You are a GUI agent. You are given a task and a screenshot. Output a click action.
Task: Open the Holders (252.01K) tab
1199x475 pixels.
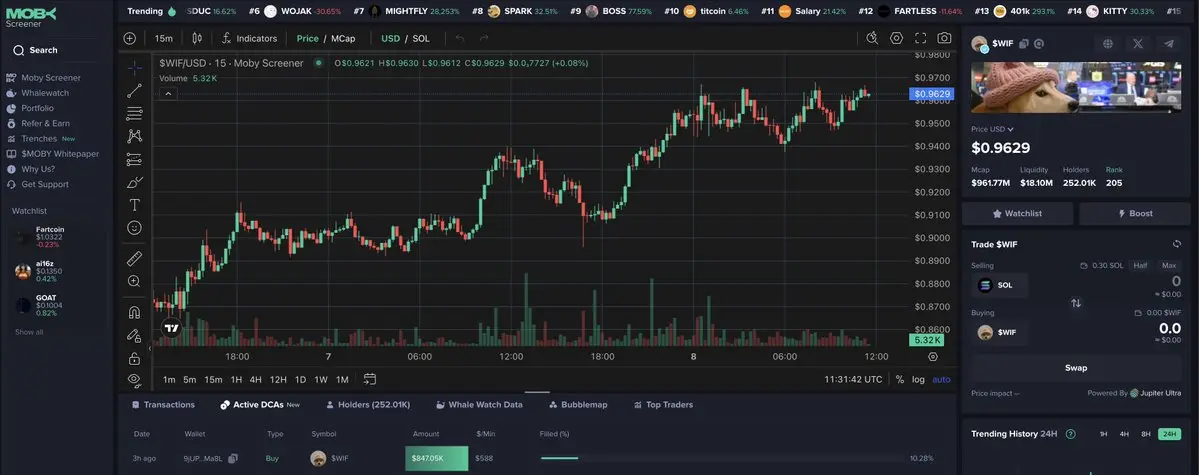[x=369, y=405]
